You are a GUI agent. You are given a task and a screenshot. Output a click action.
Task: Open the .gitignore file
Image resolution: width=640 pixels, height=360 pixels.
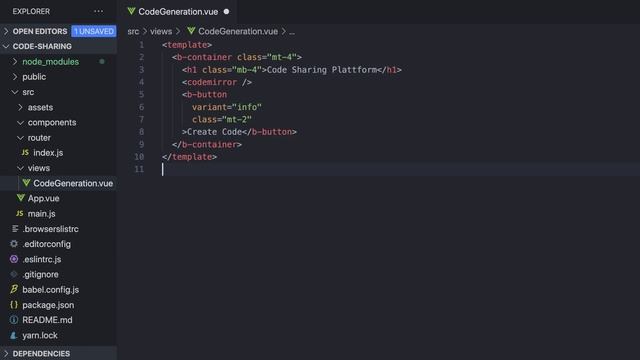[x=40, y=274]
